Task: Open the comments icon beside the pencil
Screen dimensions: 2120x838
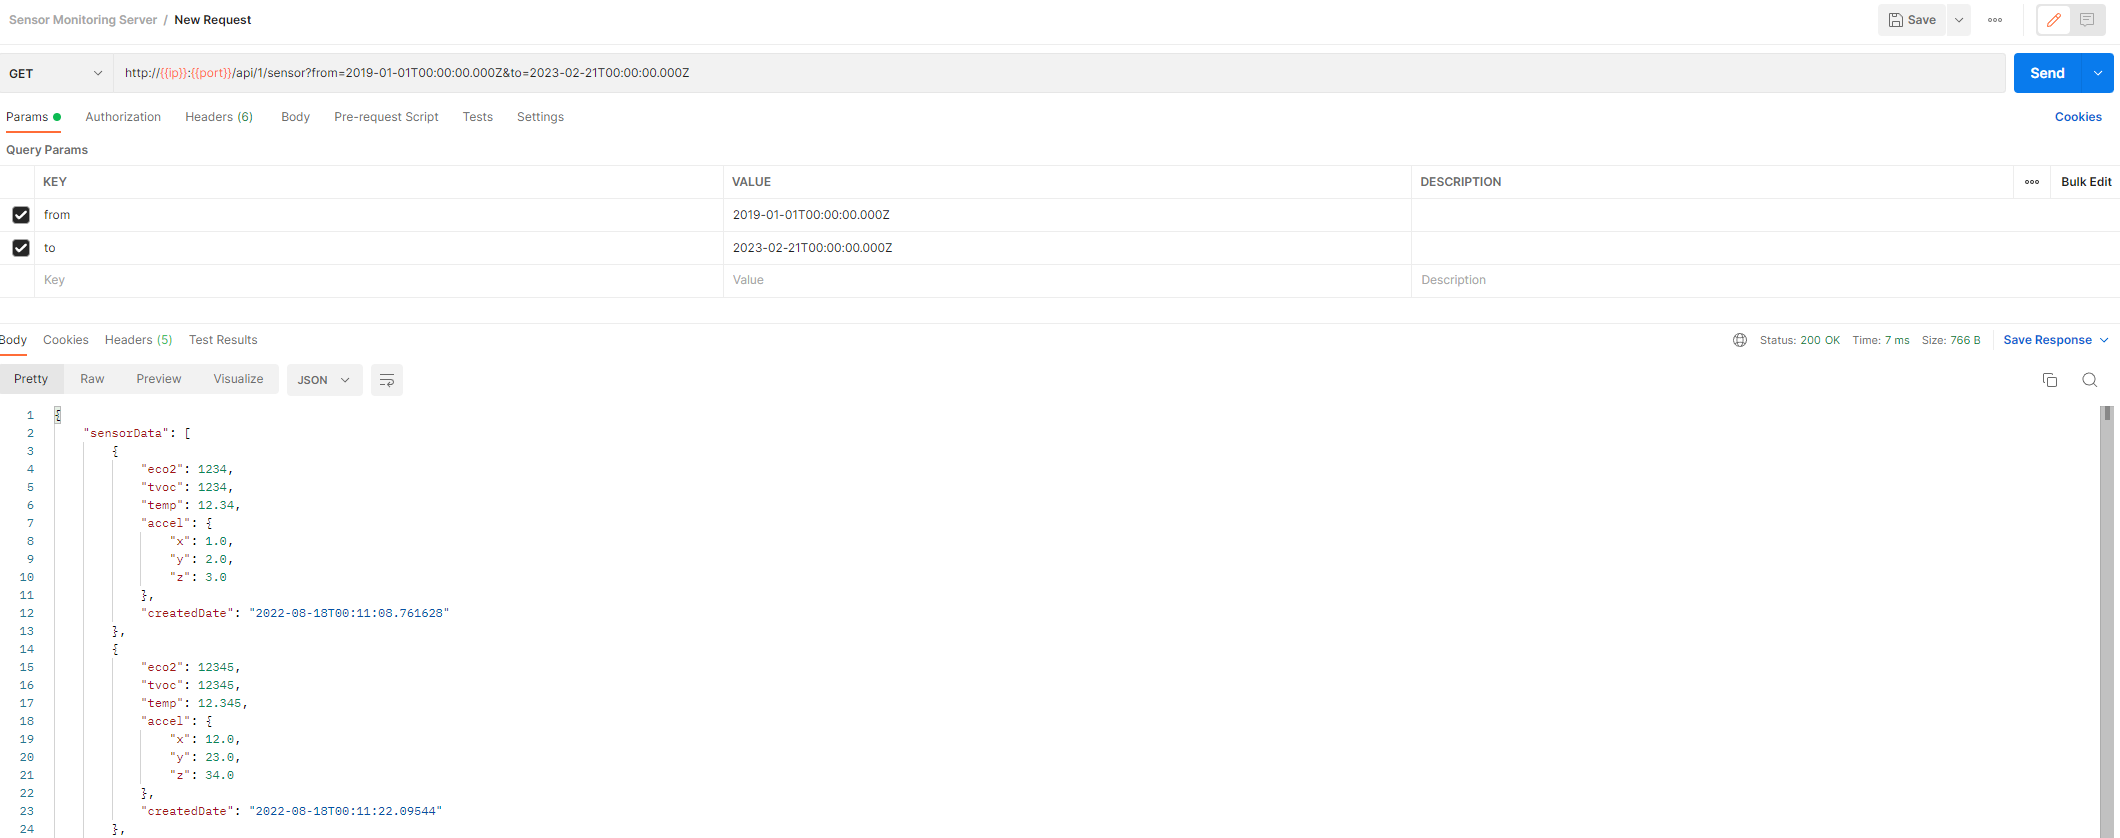Action: [2087, 20]
